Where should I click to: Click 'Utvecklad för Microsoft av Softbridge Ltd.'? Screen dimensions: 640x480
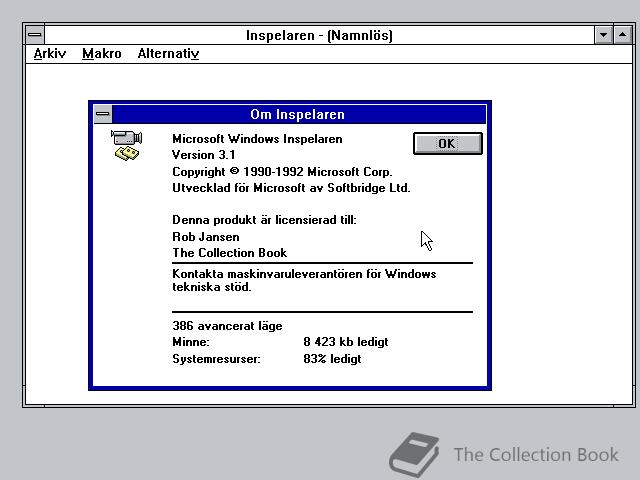point(291,188)
